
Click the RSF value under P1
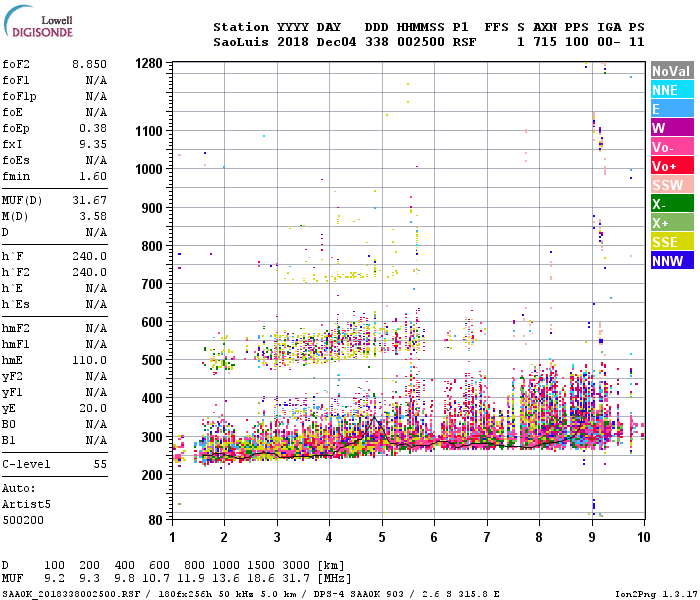click(x=464, y=42)
